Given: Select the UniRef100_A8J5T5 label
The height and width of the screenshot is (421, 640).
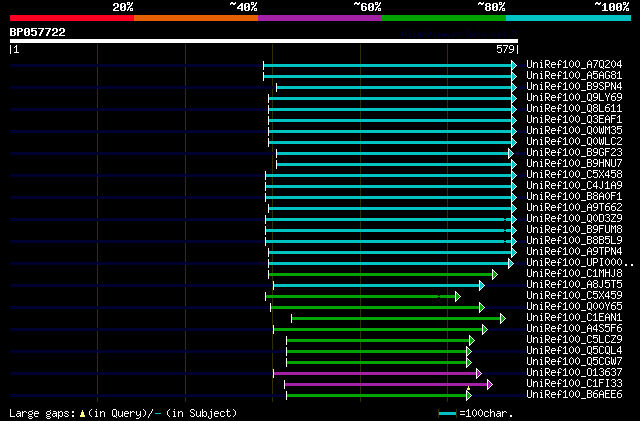Looking at the screenshot, I should point(574,285).
